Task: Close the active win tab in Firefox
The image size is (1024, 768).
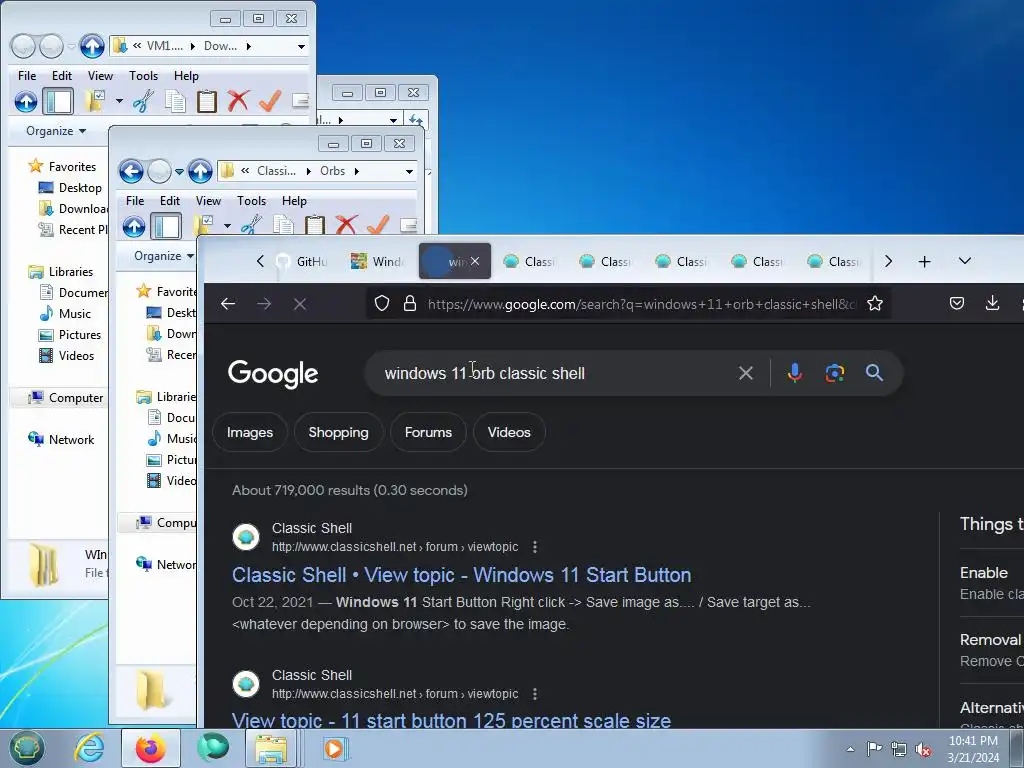Action: point(475,261)
